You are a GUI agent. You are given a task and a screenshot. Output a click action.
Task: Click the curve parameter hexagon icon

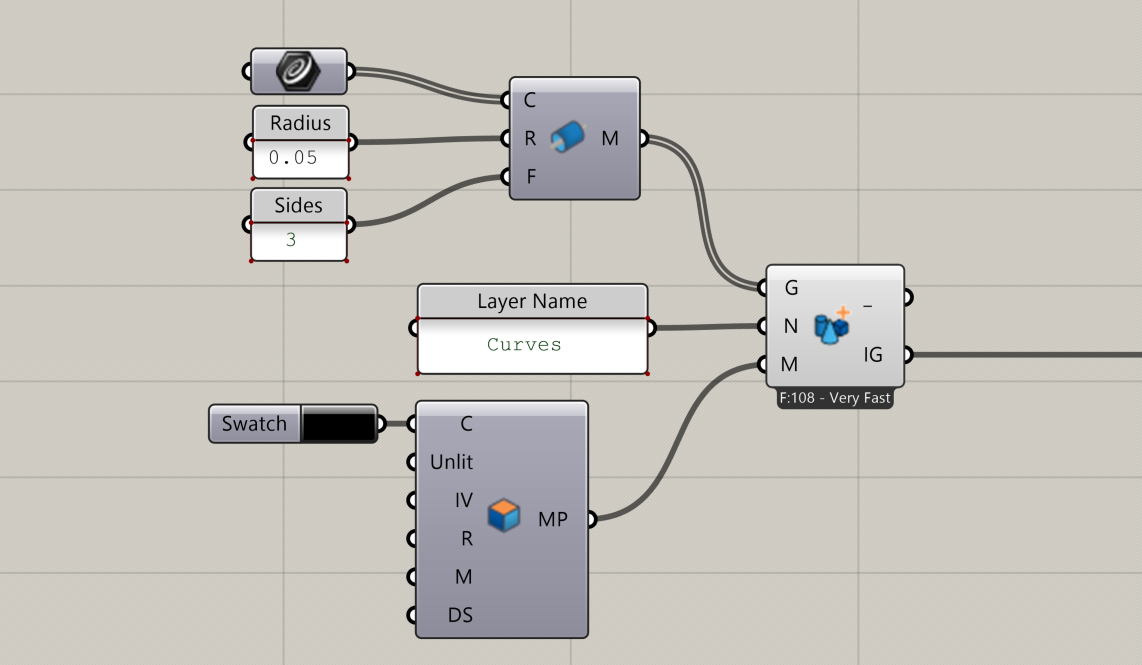[x=298, y=71]
